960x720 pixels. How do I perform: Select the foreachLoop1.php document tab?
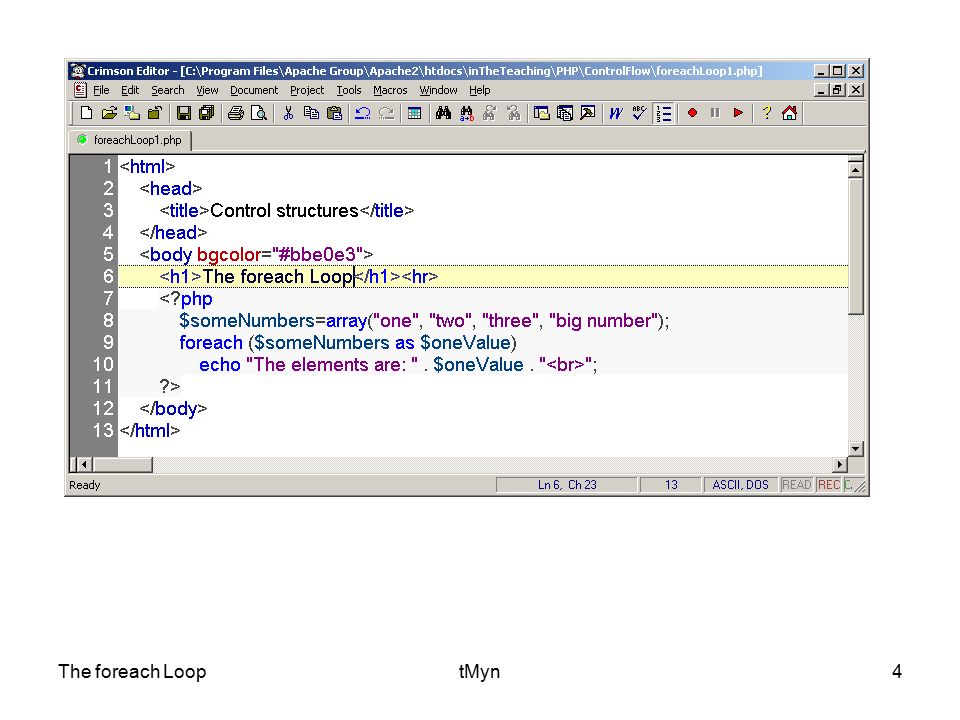point(131,140)
